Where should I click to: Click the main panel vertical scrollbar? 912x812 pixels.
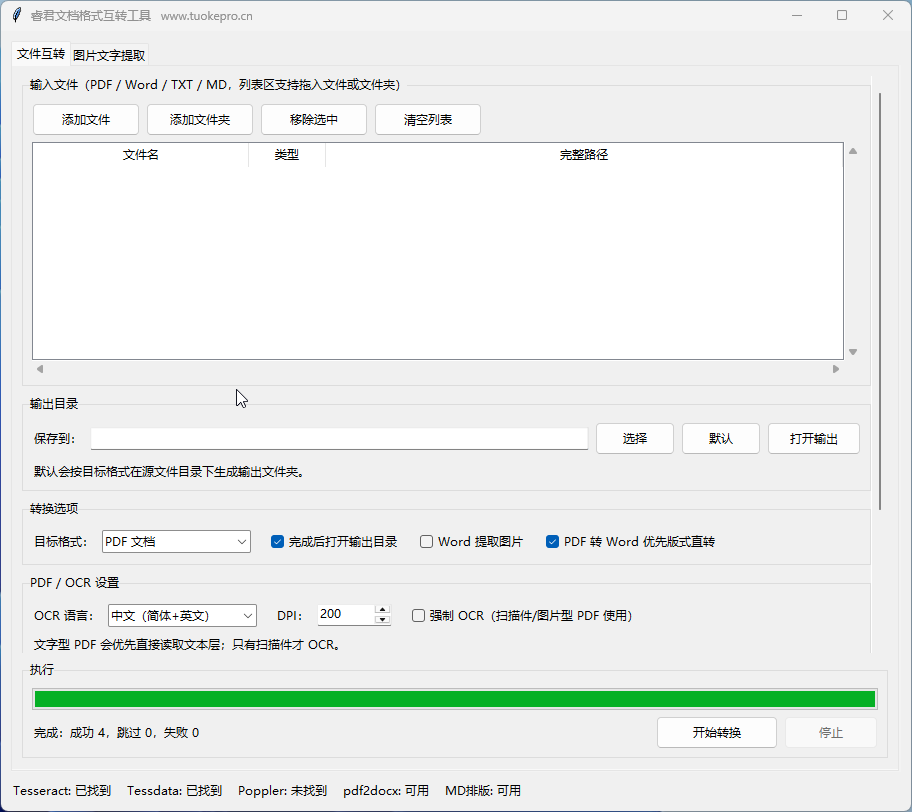881,301
